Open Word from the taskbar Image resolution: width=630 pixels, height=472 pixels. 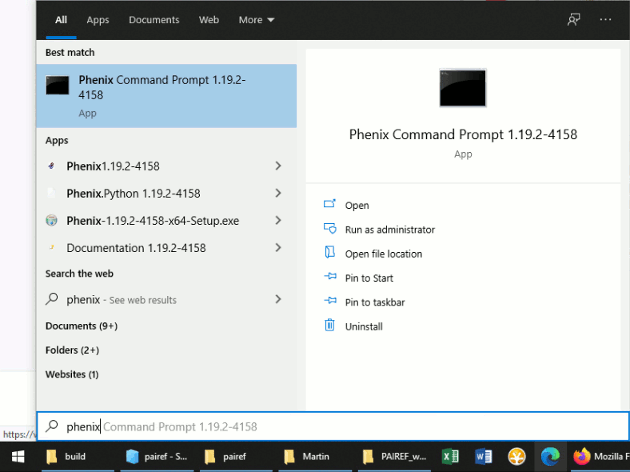[x=483, y=457]
